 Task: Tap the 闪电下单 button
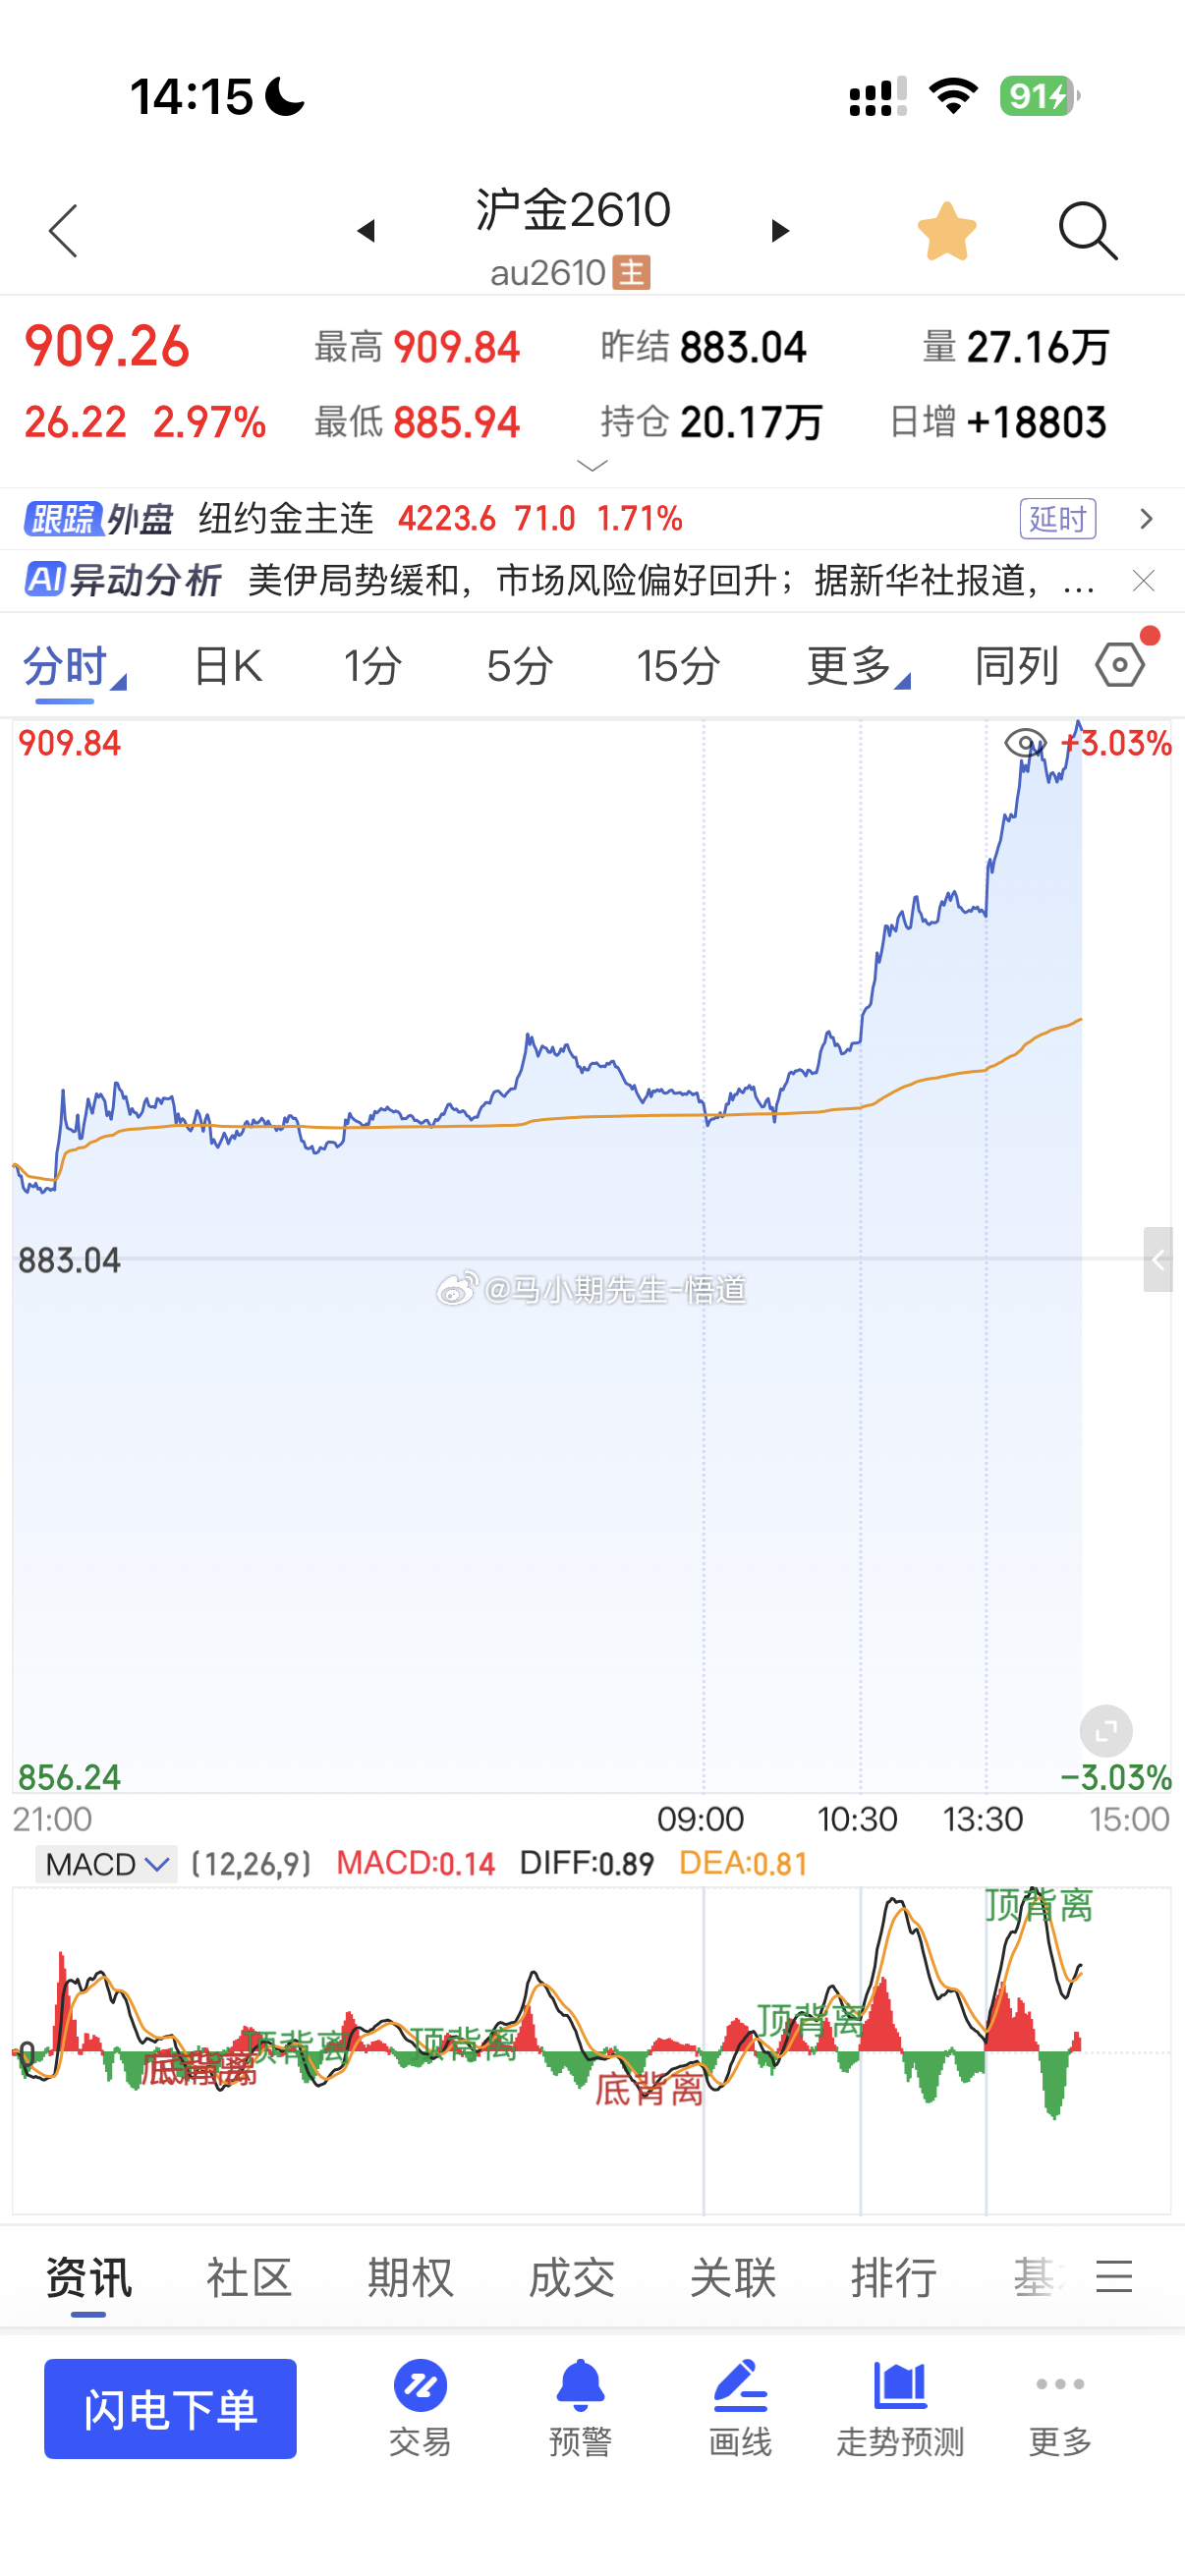pyautogui.click(x=170, y=2408)
